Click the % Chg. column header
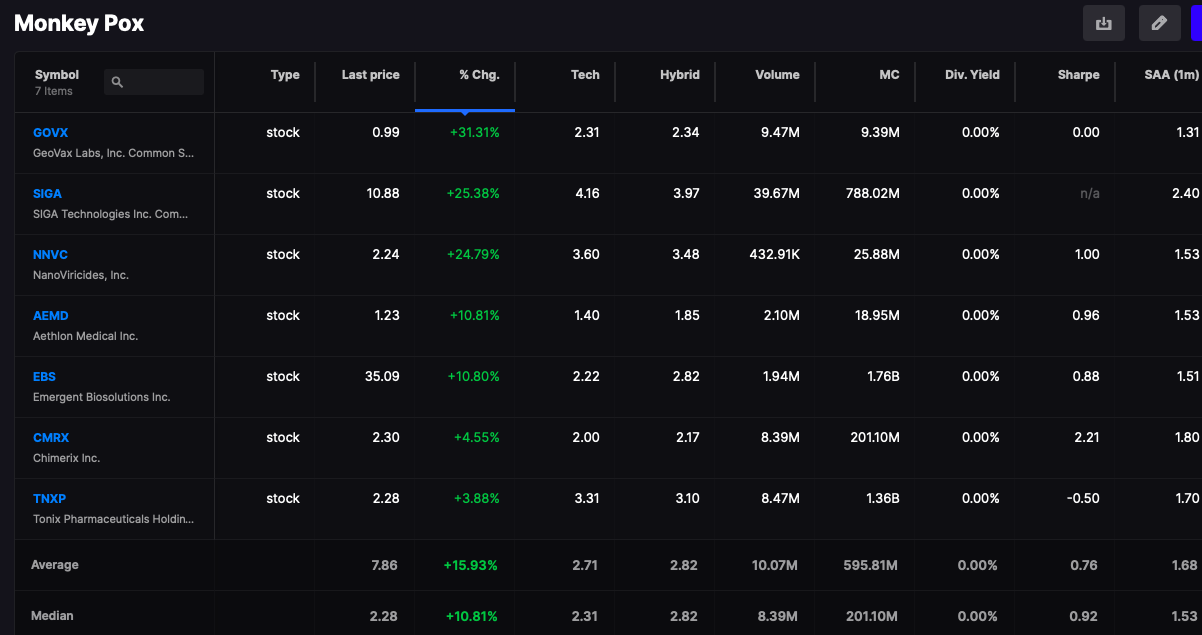 point(479,75)
